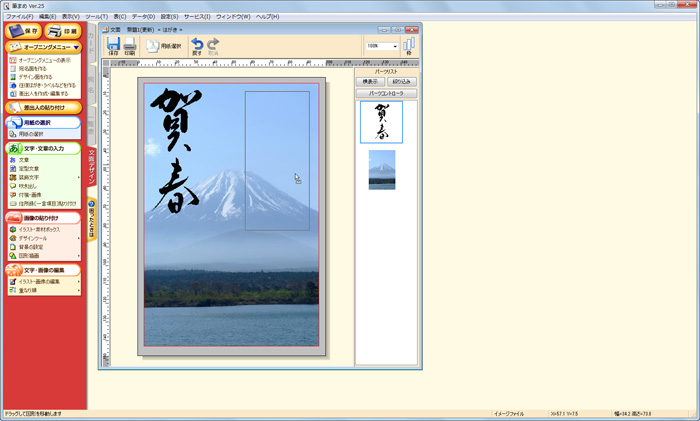Click the redo arrow icon

(213, 46)
